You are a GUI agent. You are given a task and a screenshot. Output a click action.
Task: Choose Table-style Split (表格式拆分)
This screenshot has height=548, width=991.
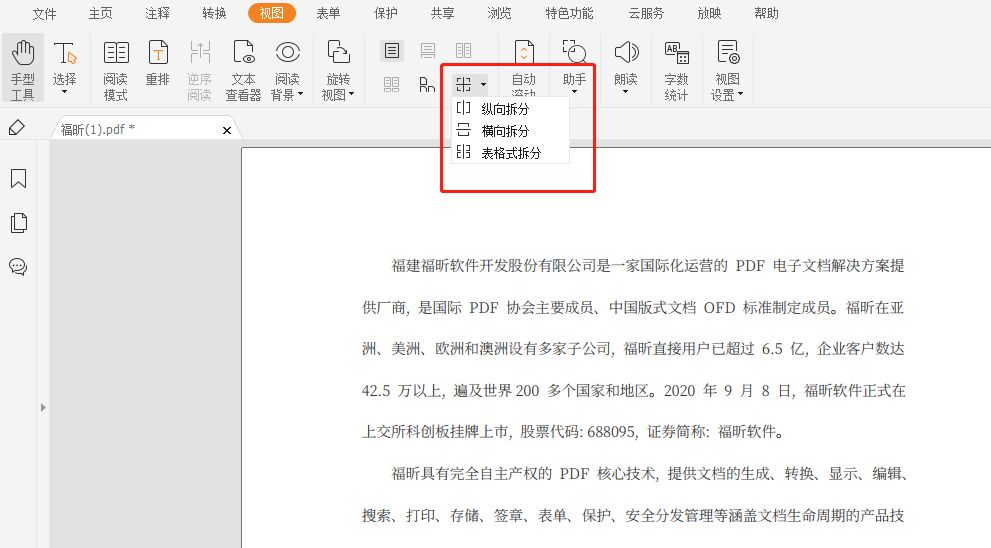(510, 153)
